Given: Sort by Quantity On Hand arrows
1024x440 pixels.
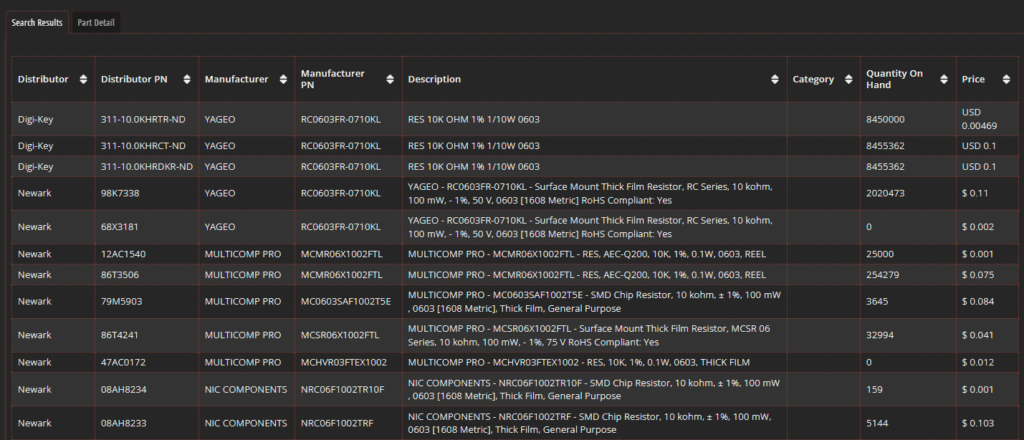Looking at the screenshot, I should (944, 79).
